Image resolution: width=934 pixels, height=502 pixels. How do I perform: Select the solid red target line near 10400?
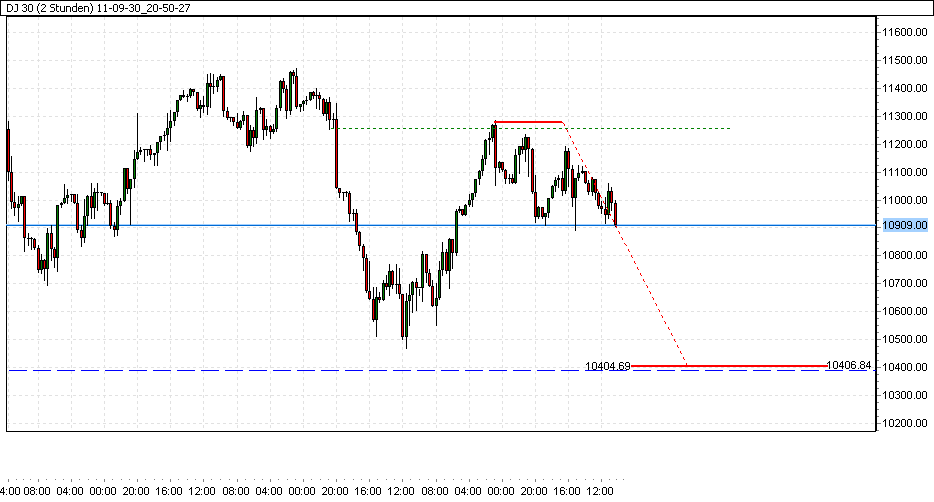pyautogui.click(x=729, y=366)
